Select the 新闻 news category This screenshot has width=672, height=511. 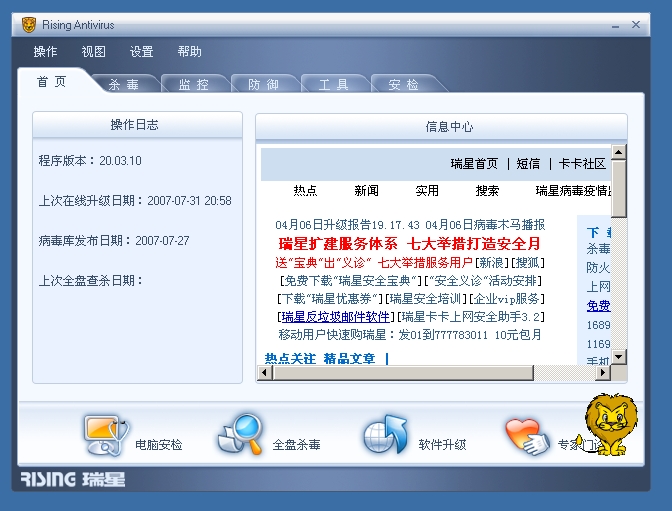click(x=366, y=190)
